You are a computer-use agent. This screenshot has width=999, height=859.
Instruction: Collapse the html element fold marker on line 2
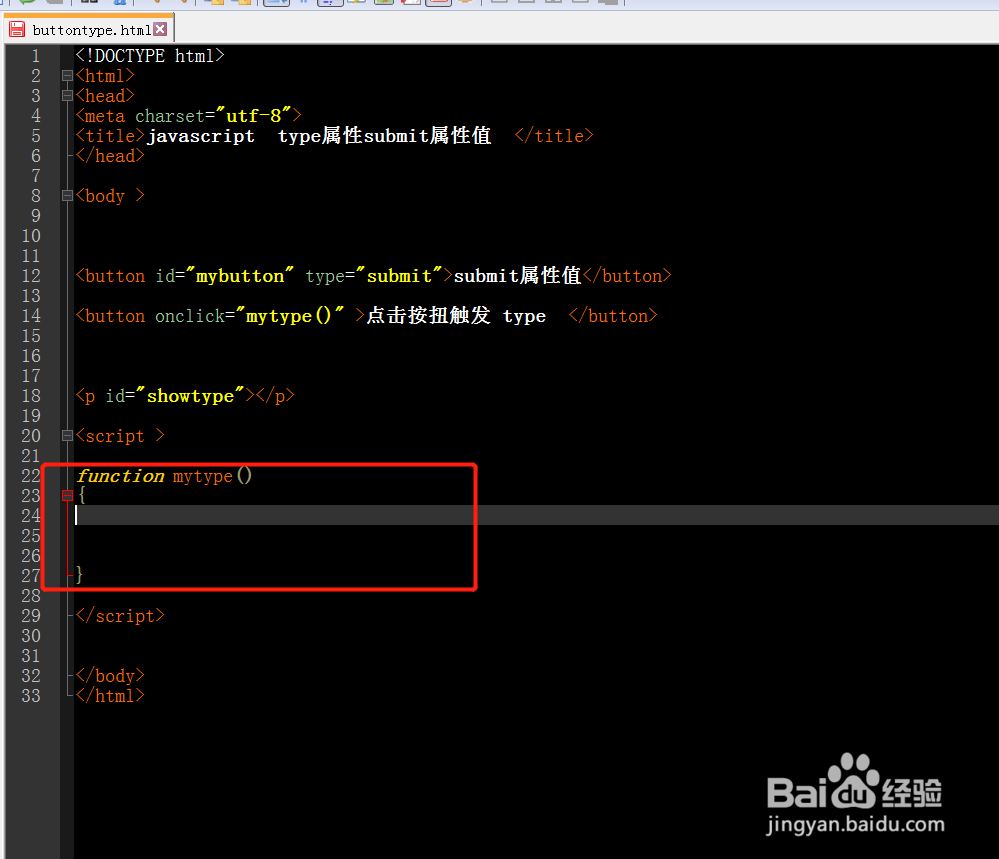pyautogui.click(x=67, y=74)
